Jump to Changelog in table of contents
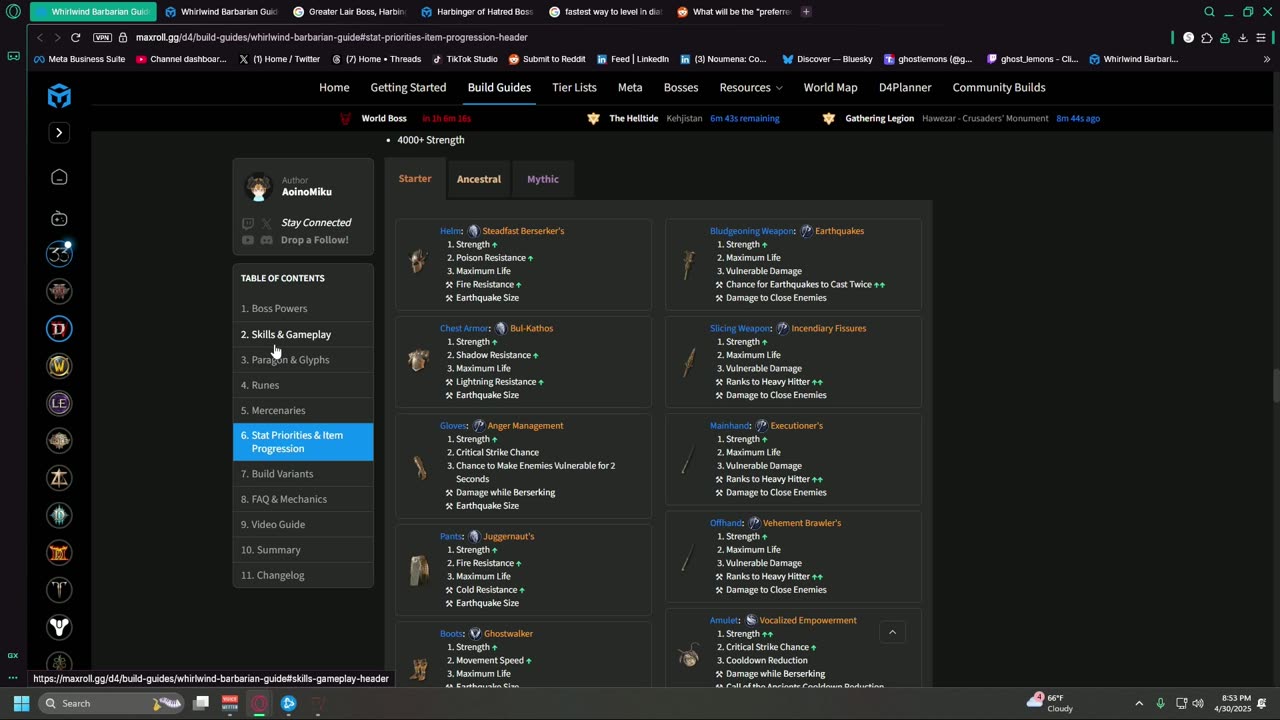Screen dimensions: 1280x720 pos(303,575)
